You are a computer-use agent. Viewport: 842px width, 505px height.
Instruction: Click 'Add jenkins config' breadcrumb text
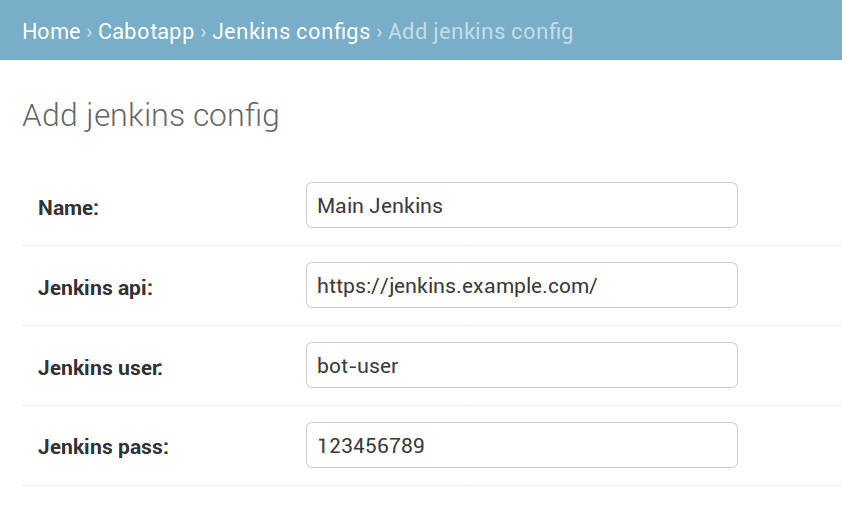481,32
